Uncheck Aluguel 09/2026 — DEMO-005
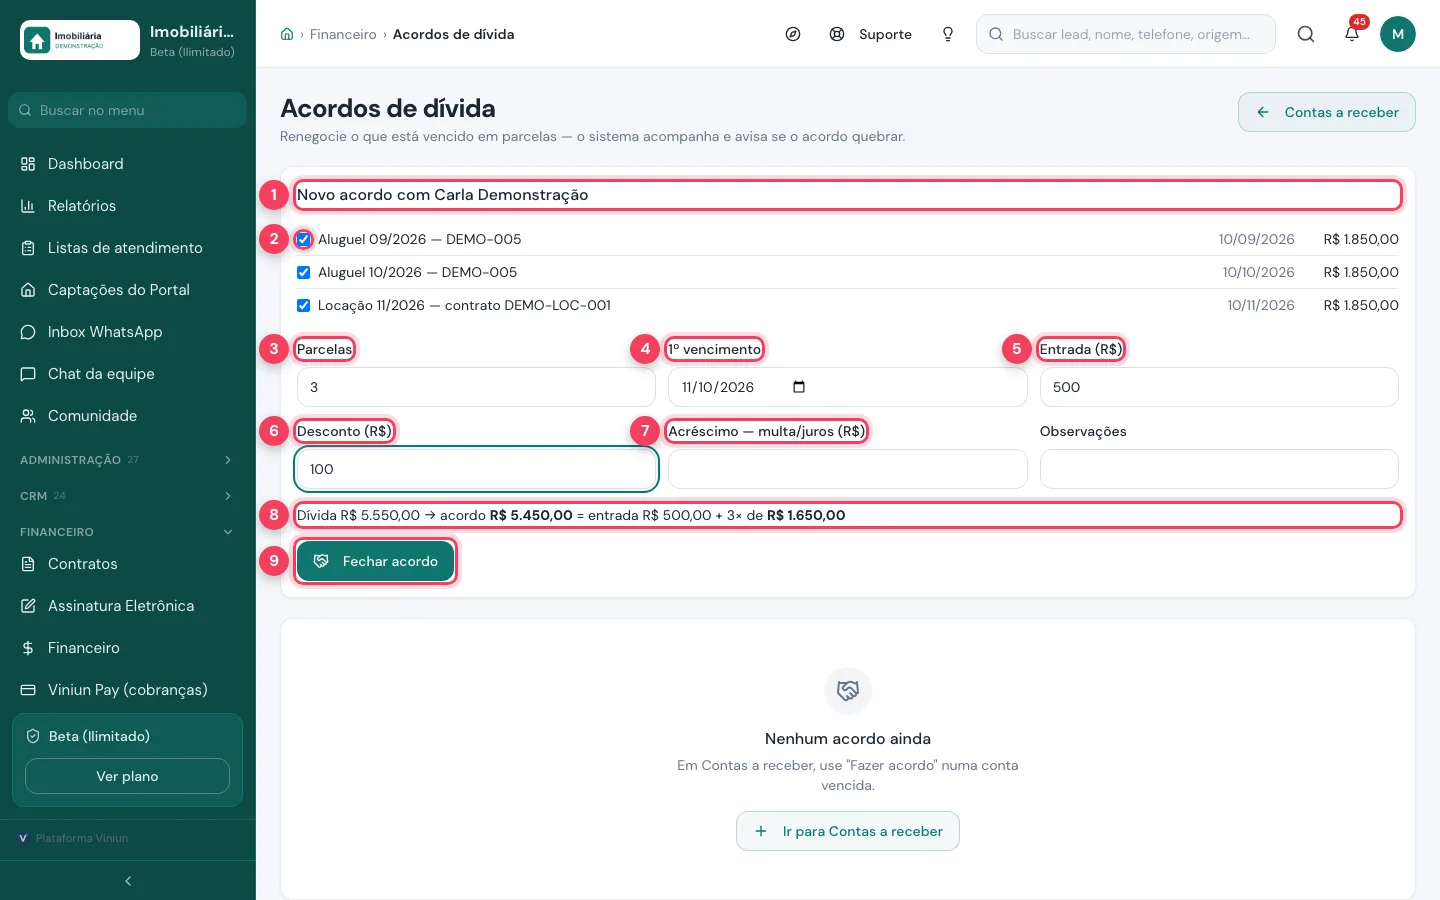The image size is (1440, 900). pos(303,239)
